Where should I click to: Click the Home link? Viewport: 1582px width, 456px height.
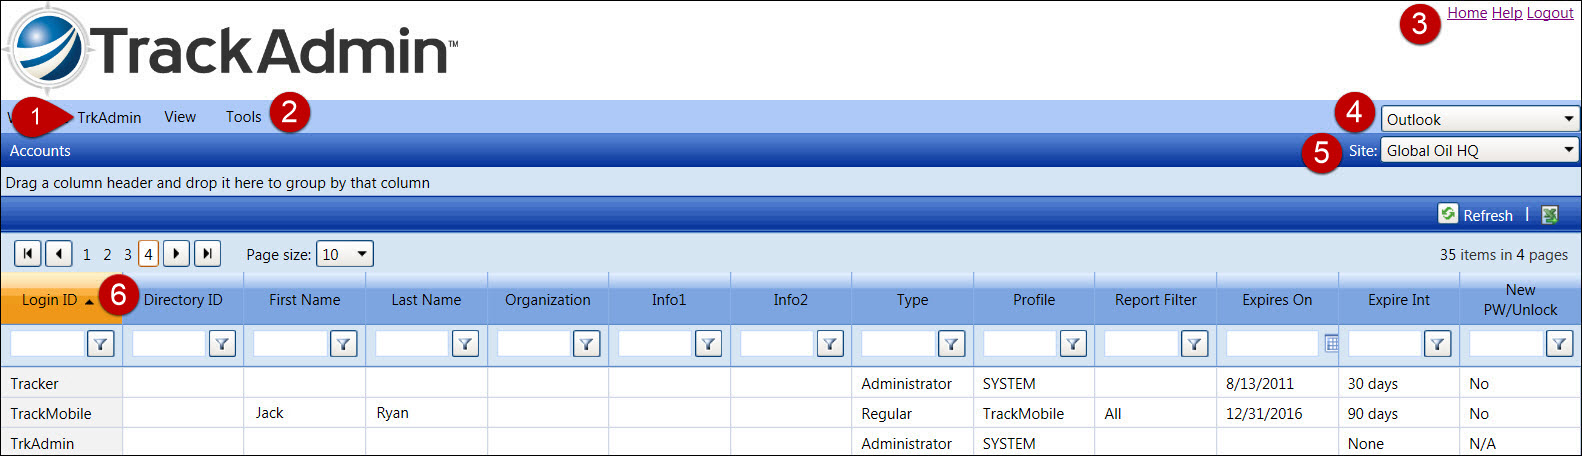[1467, 13]
